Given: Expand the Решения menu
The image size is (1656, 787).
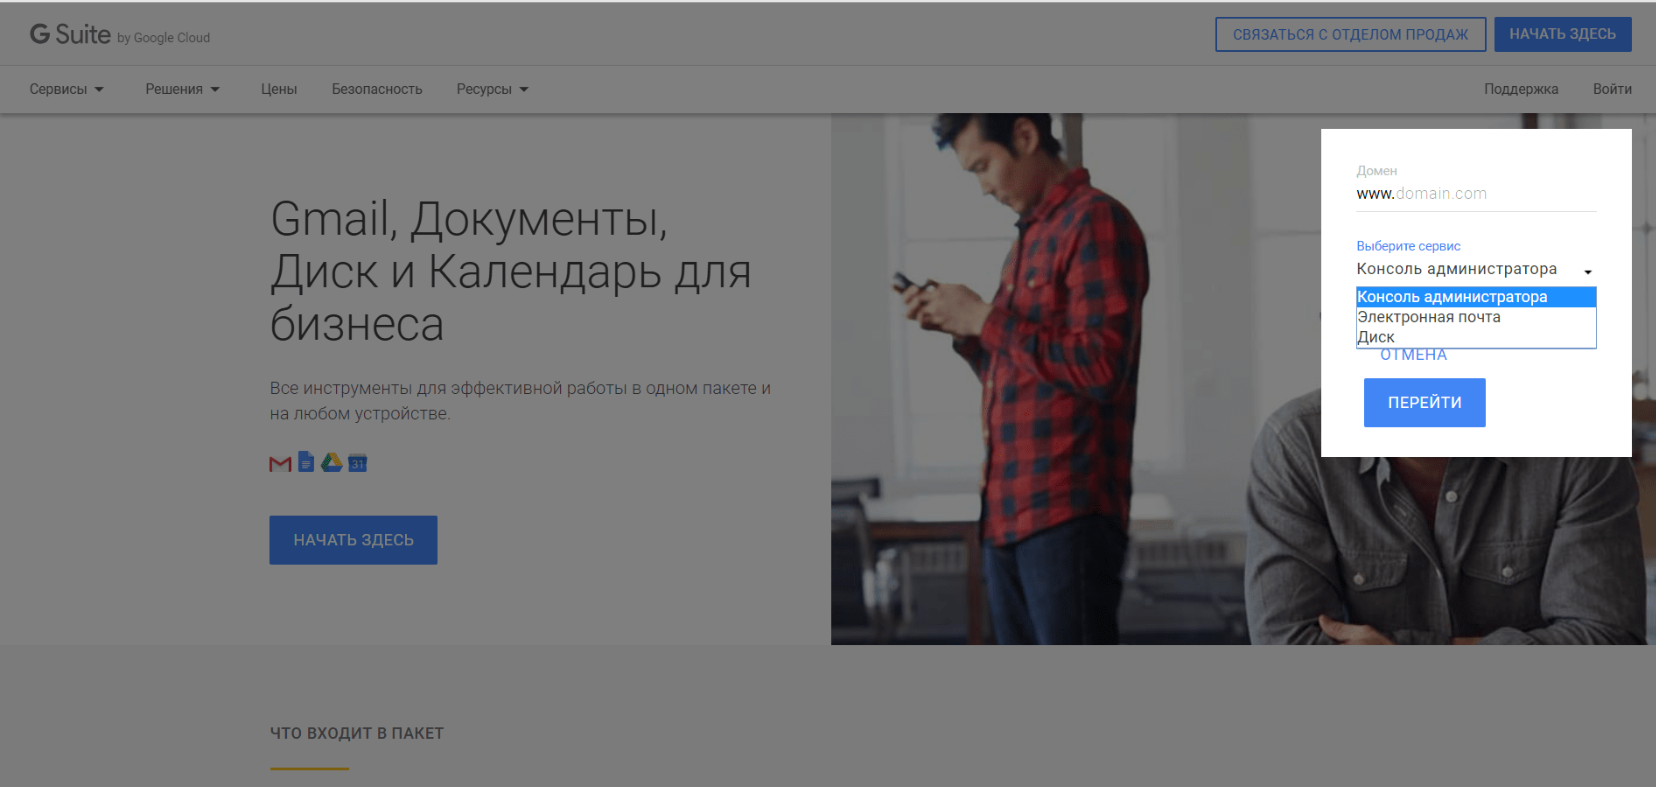Looking at the screenshot, I should pos(183,89).
